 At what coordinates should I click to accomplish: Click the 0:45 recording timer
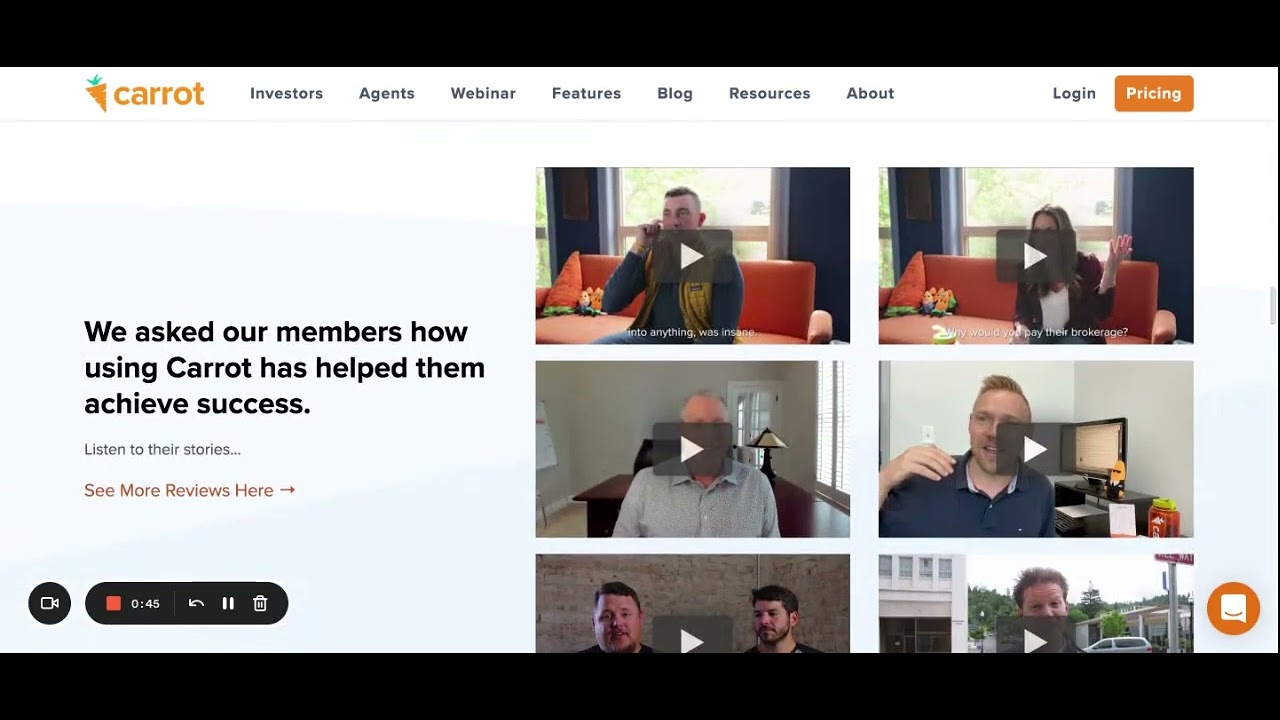pos(145,603)
